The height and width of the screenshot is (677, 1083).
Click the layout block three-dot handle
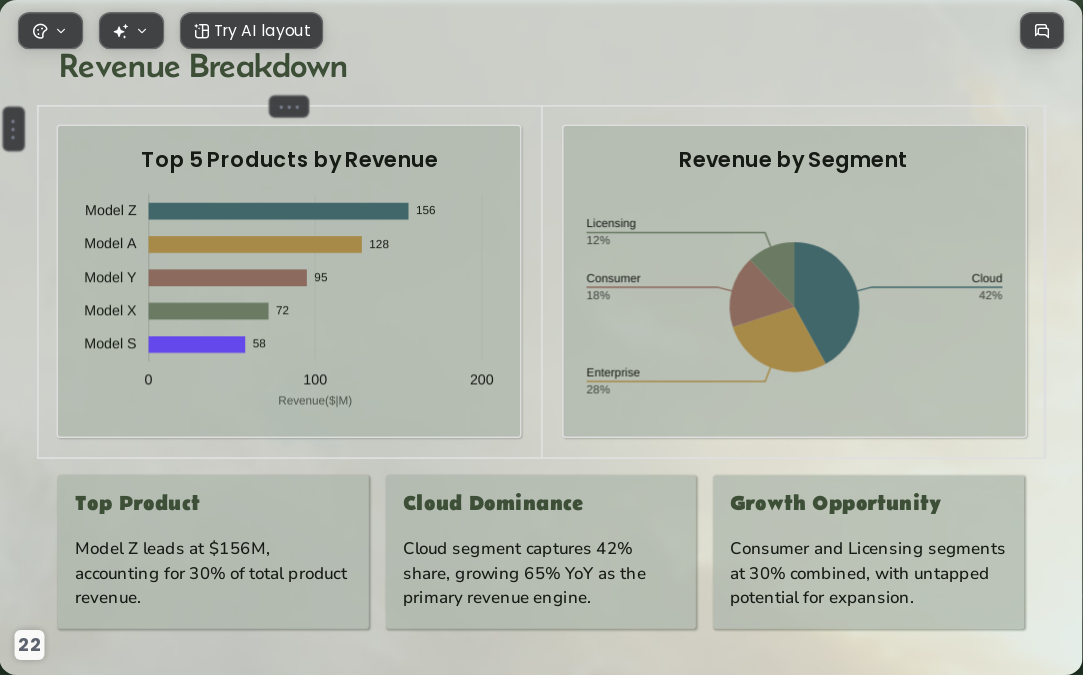pyautogui.click(x=289, y=107)
